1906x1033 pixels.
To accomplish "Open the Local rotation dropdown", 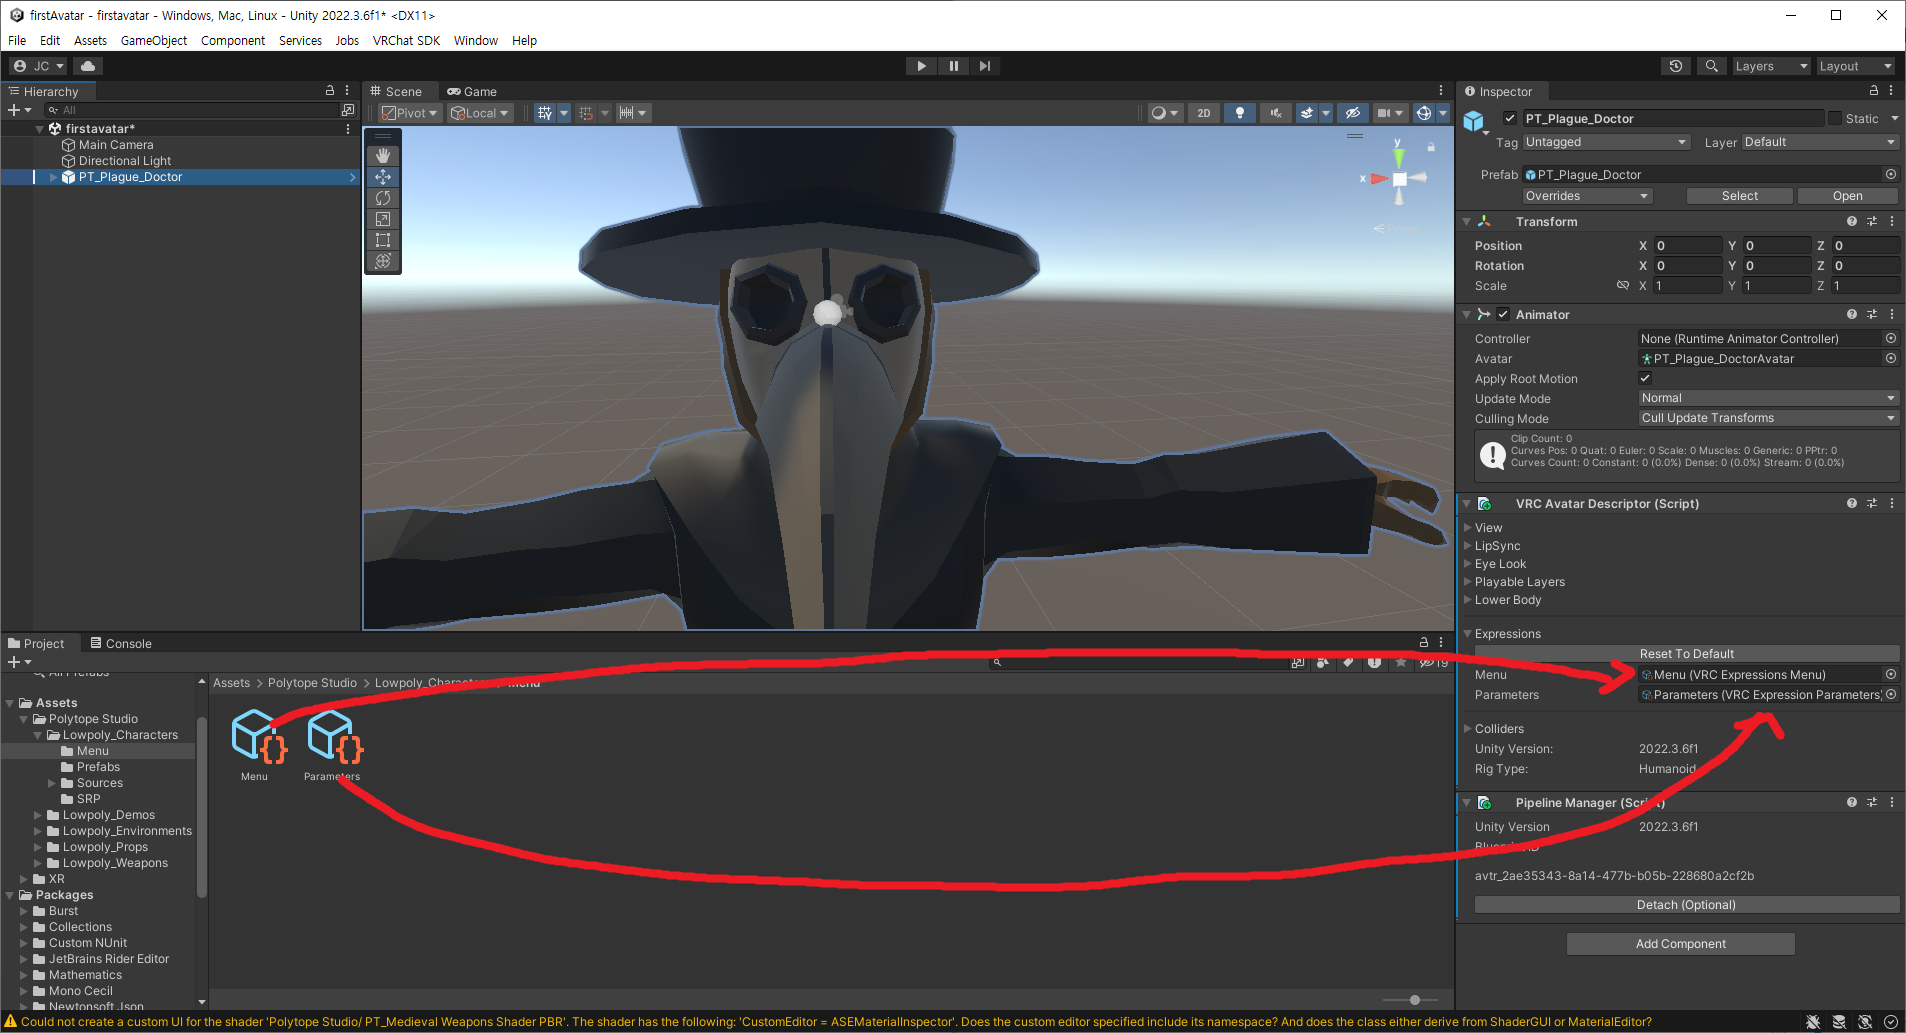I will 481,113.
